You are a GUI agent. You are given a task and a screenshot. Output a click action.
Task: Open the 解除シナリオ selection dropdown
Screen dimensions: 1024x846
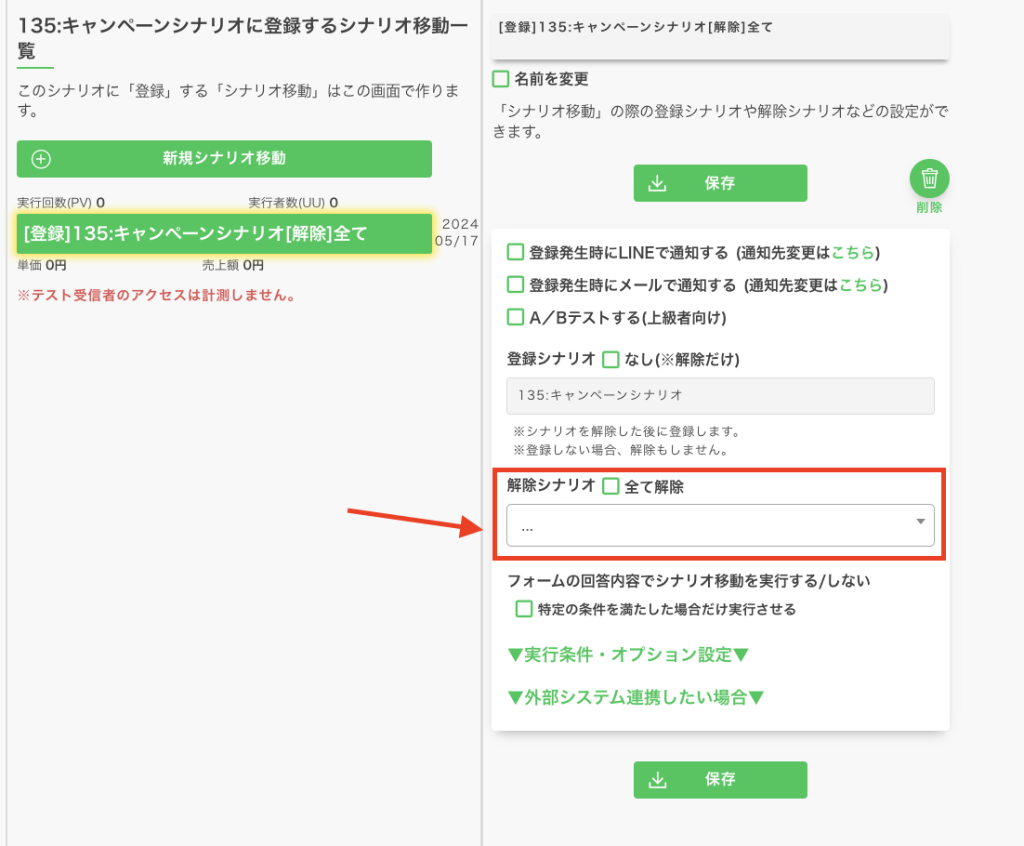[x=720, y=526]
